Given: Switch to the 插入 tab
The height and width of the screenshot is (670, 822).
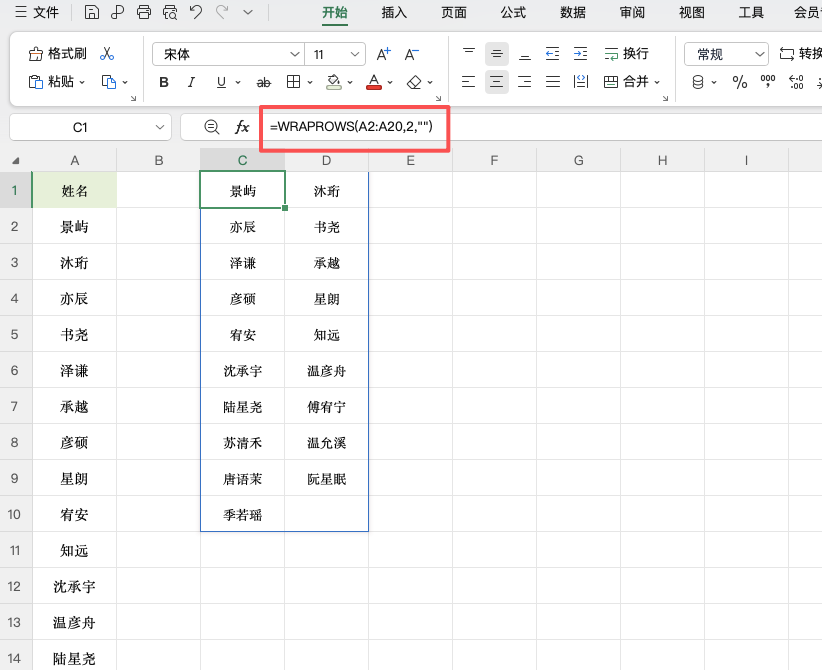Looking at the screenshot, I should pos(394,12).
